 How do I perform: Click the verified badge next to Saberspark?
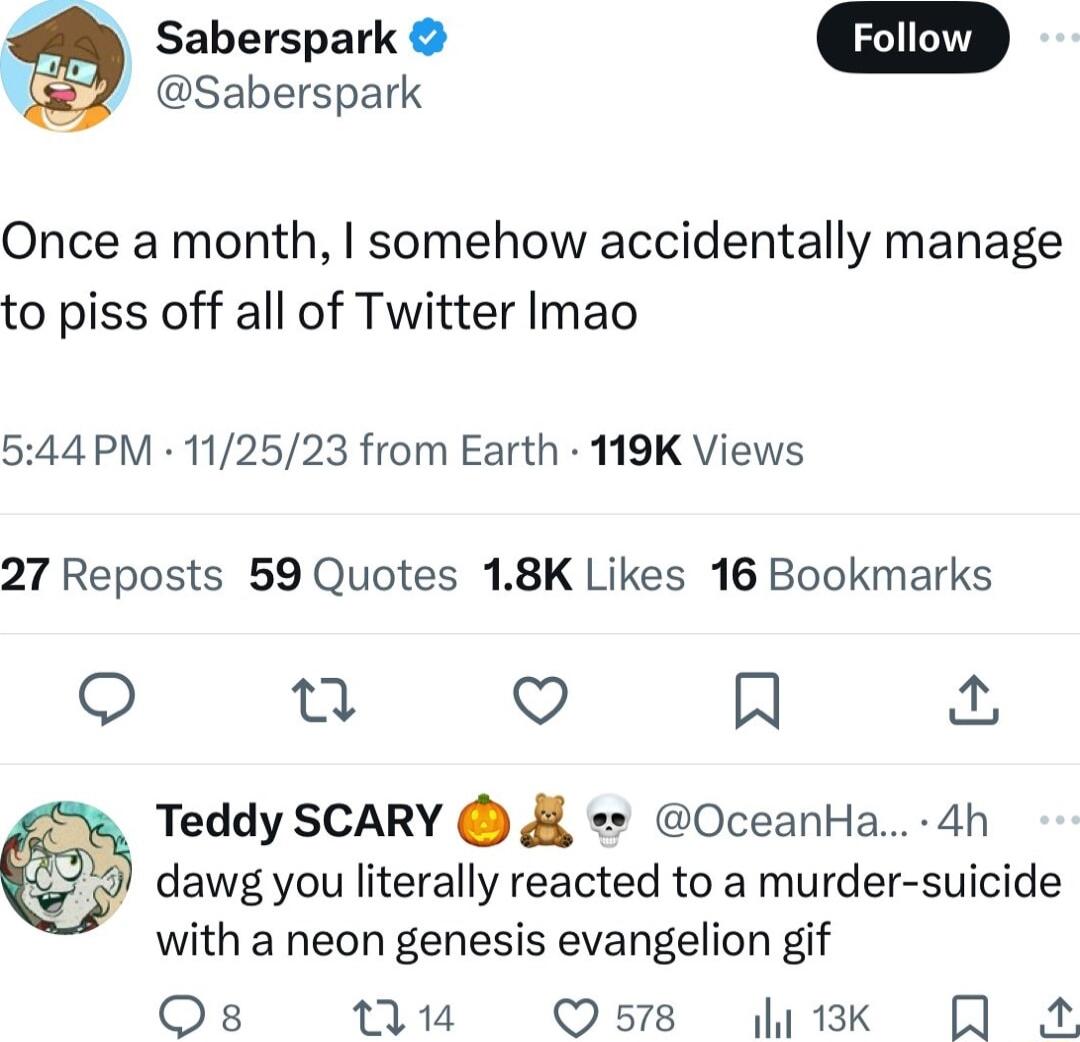point(428,37)
